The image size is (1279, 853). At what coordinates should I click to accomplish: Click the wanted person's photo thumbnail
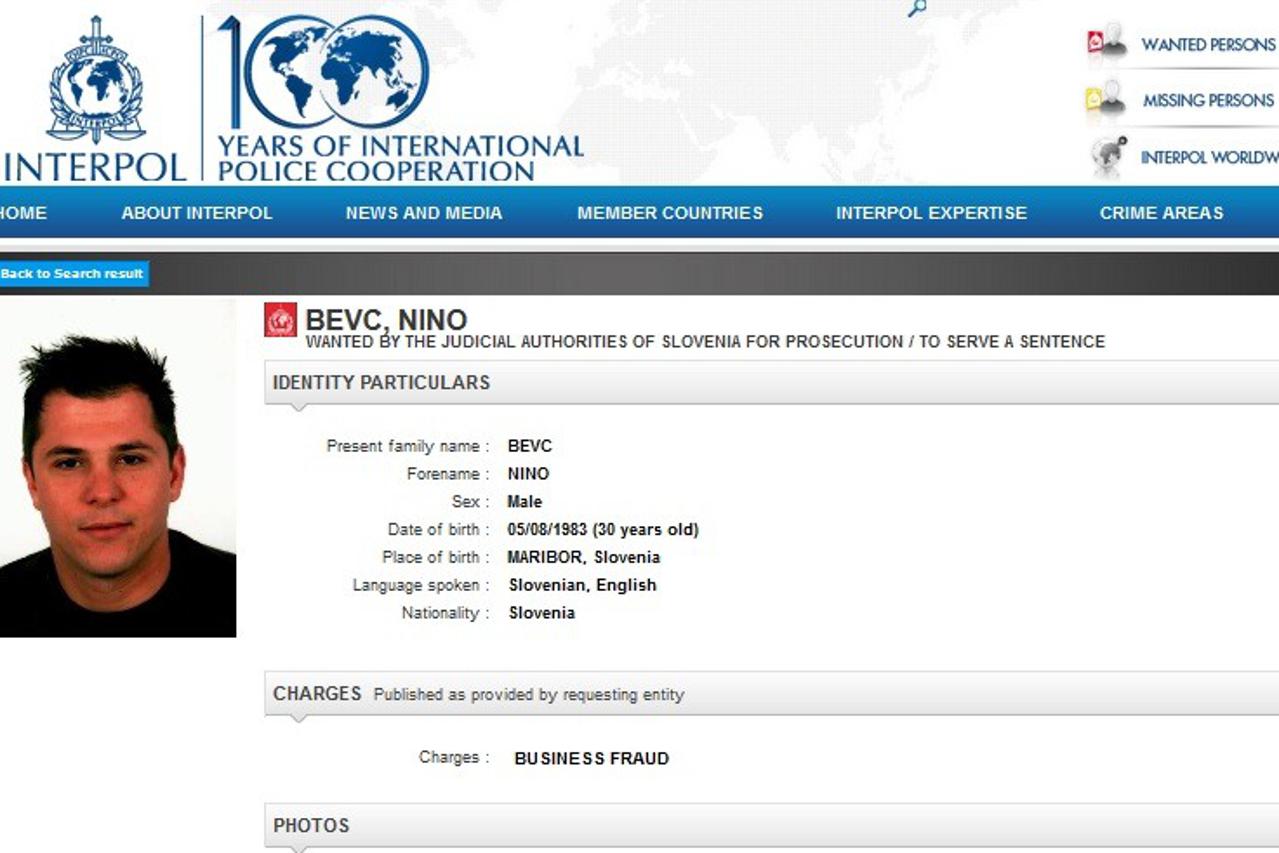tap(117, 468)
